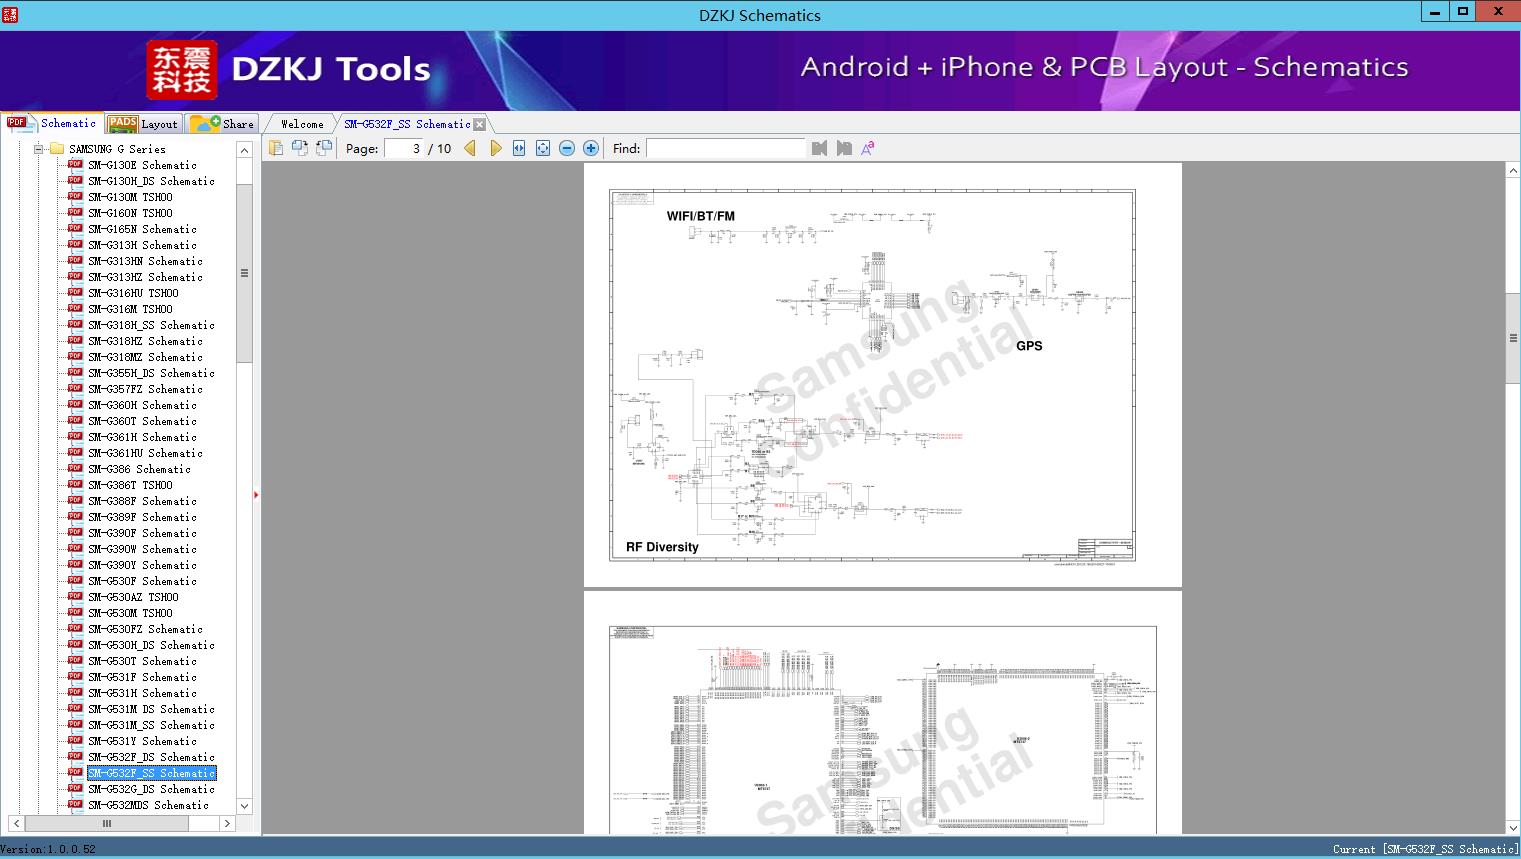Image resolution: width=1521 pixels, height=859 pixels.
Task: Click the PDF icon beside SM-G360H Schematic
Action: tap(75, 404)
